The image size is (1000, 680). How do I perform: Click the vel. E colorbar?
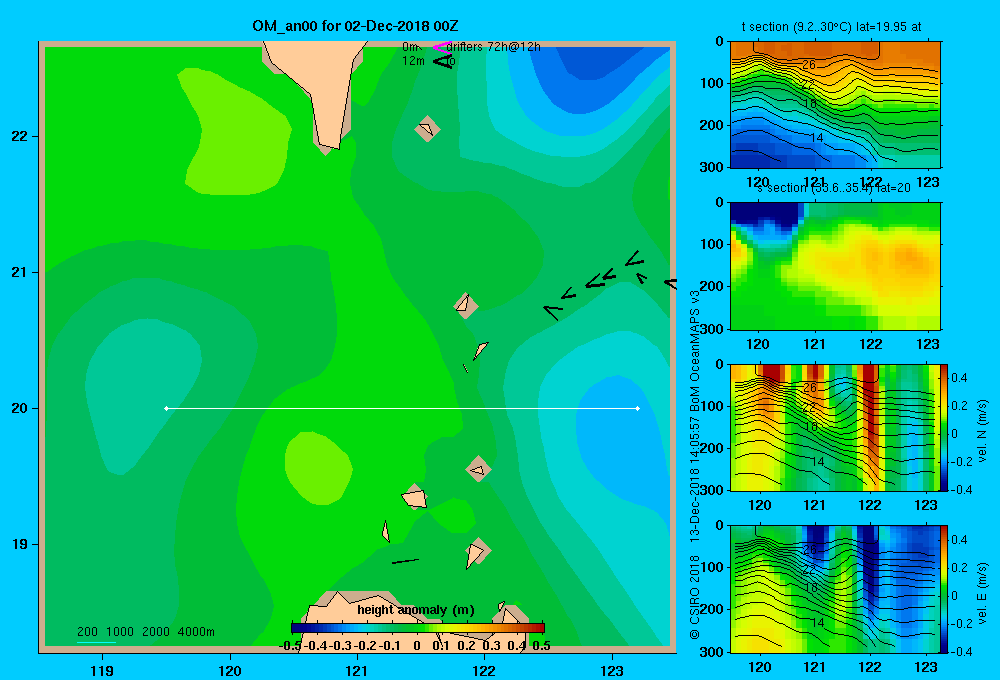[945, 589]
